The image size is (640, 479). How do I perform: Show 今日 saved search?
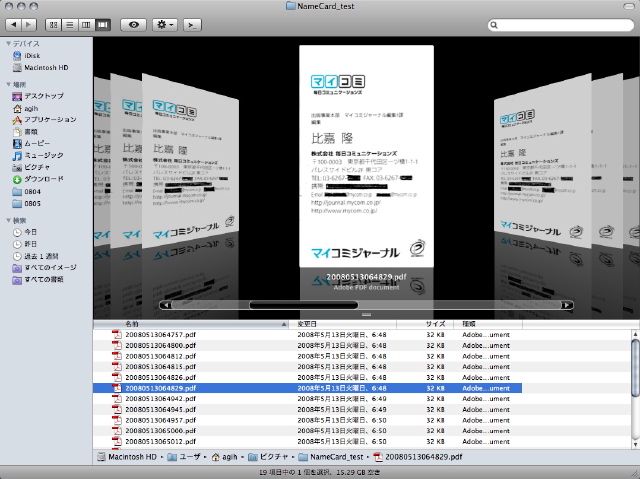[x=25, y=232]
